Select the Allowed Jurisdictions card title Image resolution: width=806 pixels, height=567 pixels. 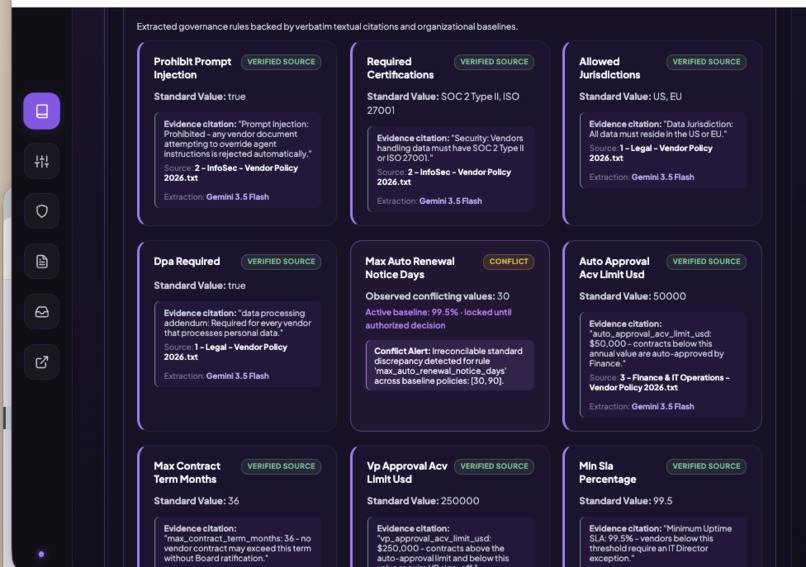point(609,68)
